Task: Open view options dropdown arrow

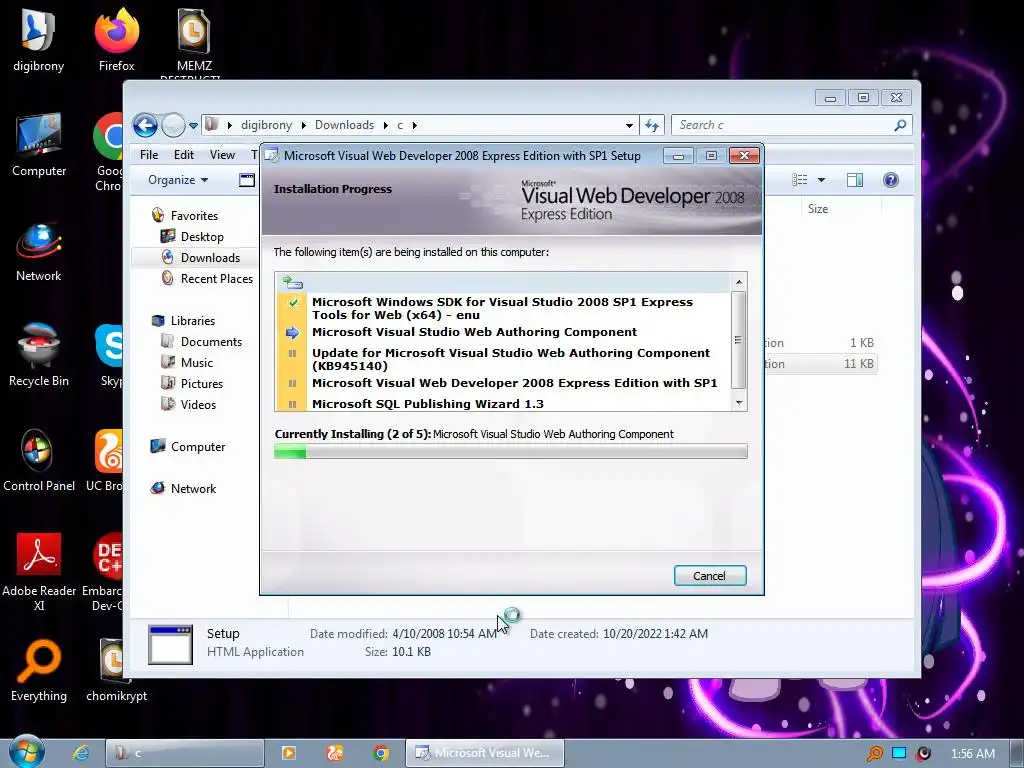Action: [822, 180]
